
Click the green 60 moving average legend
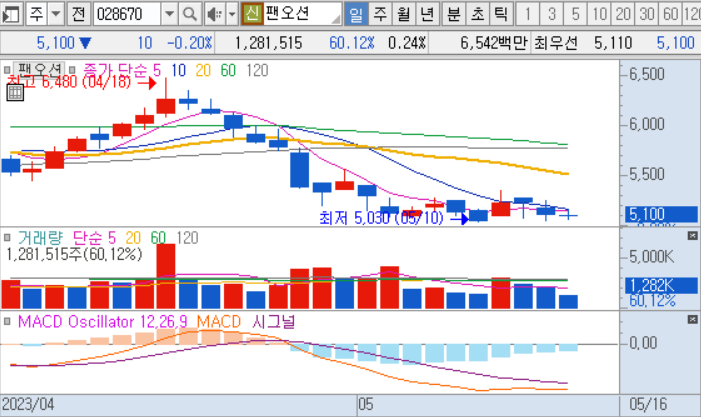(228, 70)
